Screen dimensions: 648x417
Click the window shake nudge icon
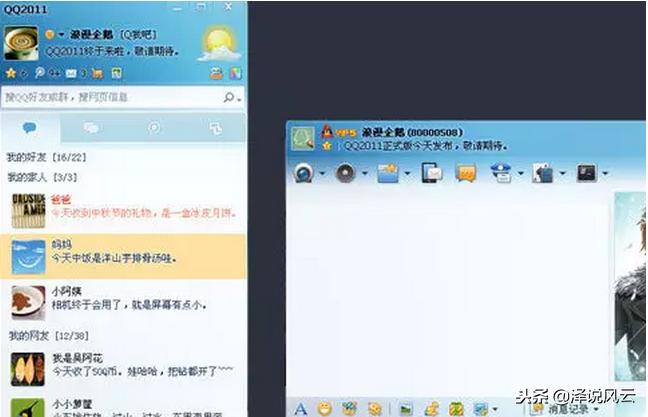(x=374, y=409)
